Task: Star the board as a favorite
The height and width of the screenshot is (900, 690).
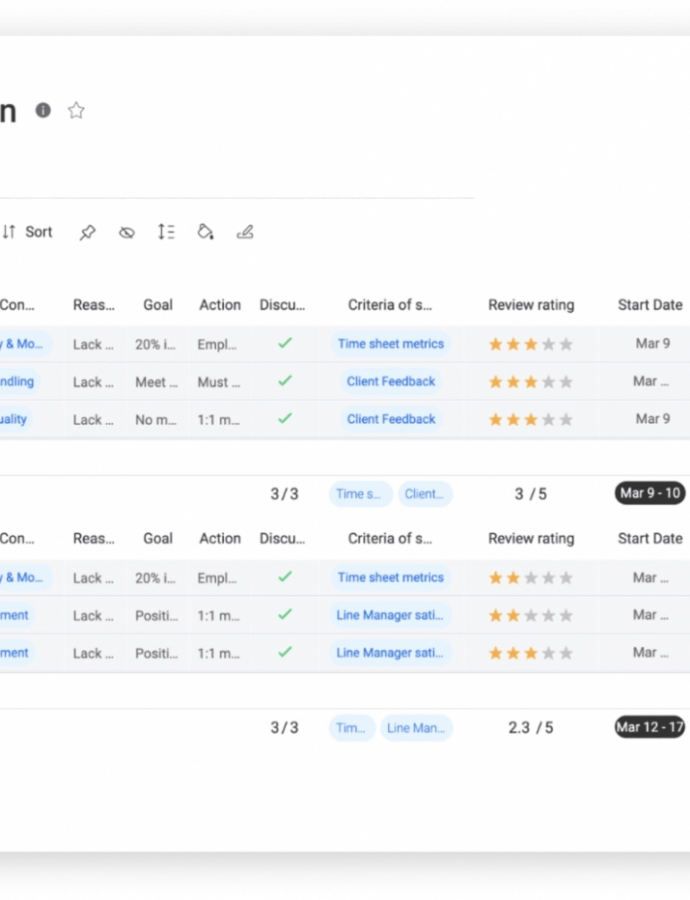Action: coord(76,110)
